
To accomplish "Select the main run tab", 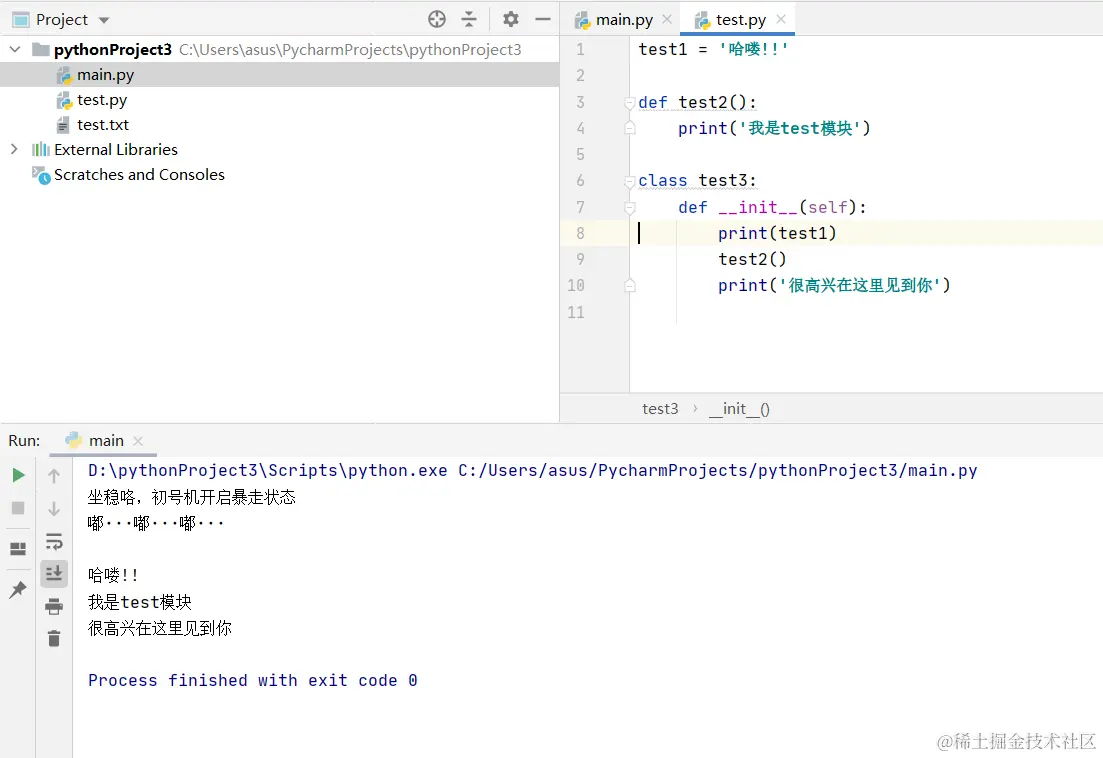I will (106, 441).
